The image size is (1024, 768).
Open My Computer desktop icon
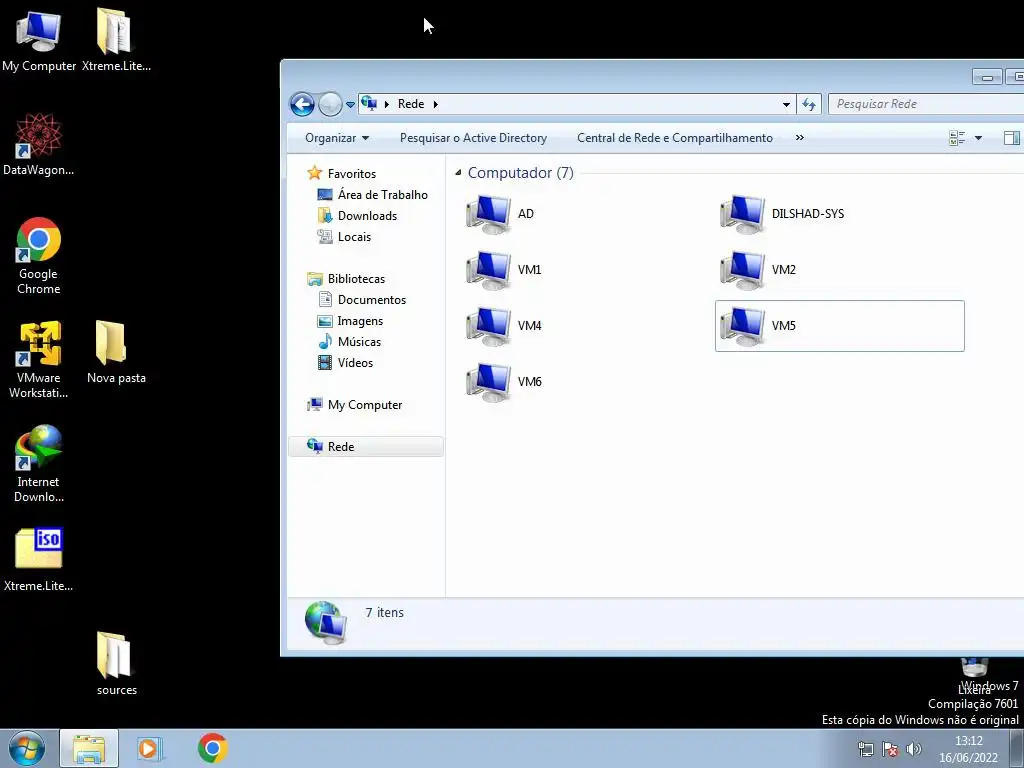point(39,39)
